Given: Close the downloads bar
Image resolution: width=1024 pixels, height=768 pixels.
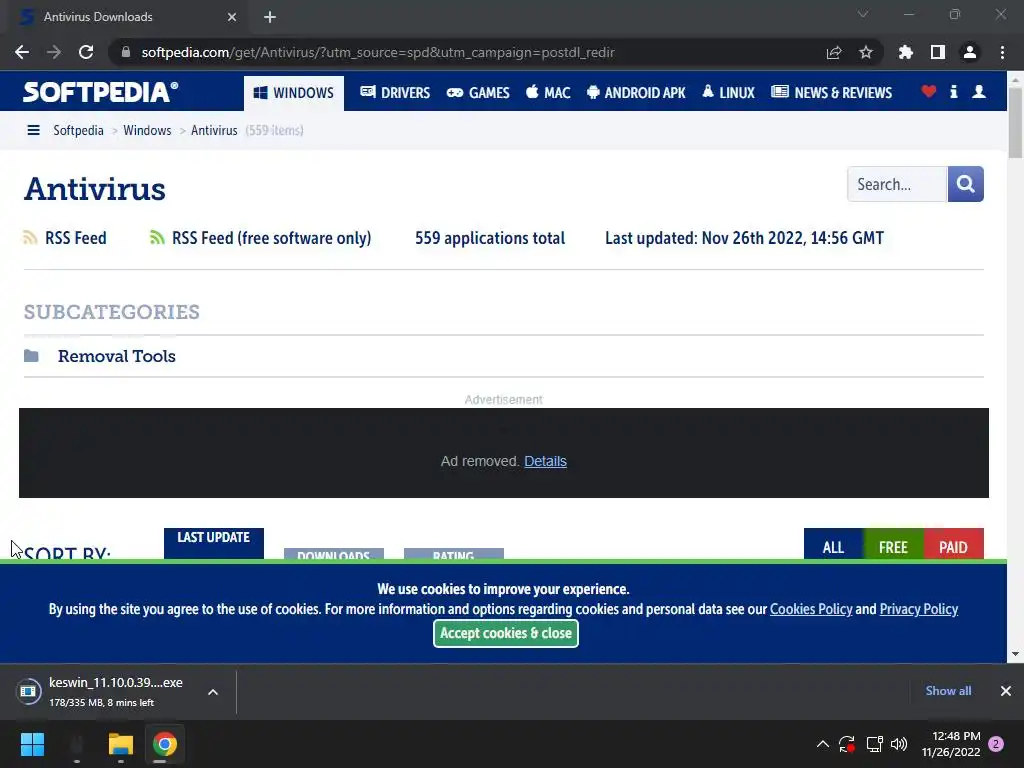Looking at the screenshot, I should (x=1006, y=691).
